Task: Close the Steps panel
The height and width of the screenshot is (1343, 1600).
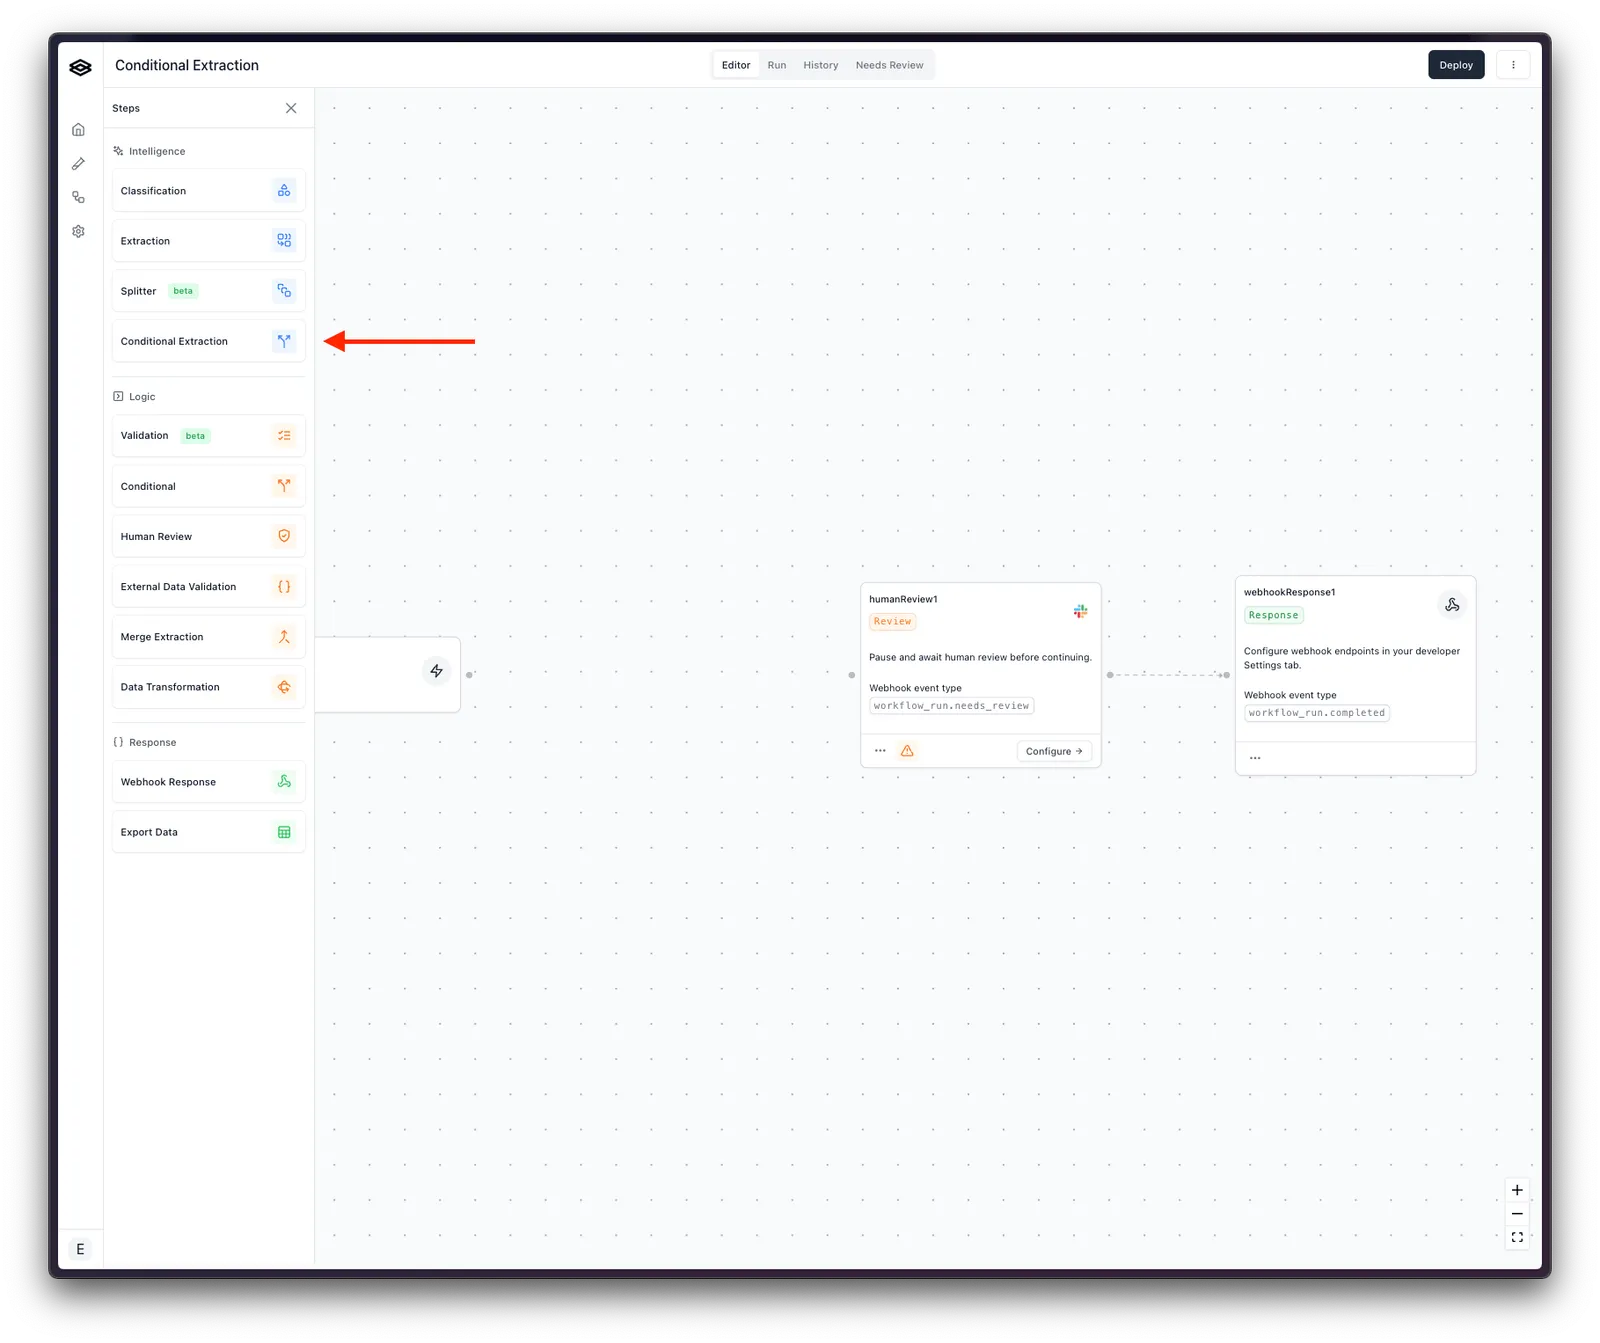Action: [x=291, y=108]
